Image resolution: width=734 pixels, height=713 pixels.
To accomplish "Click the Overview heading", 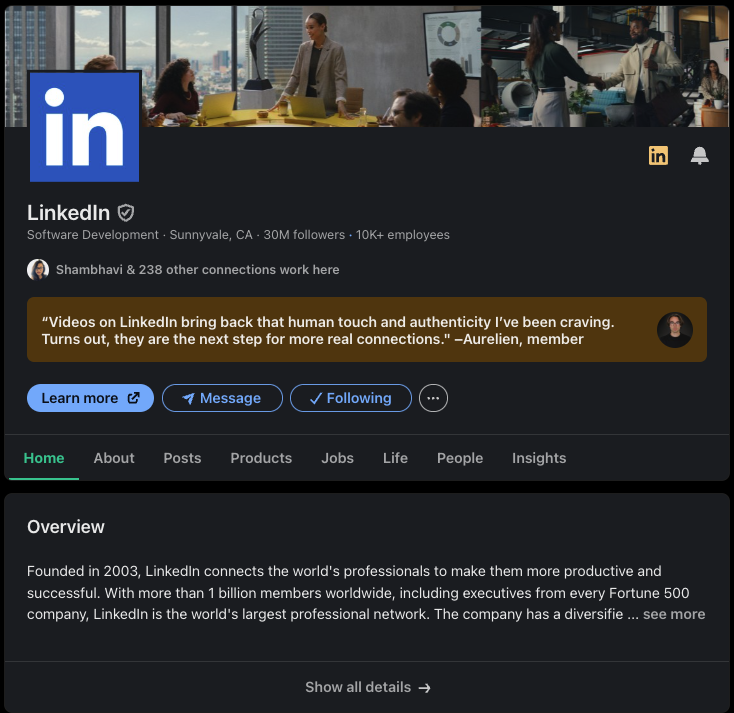I will click(x=66, y=527).
